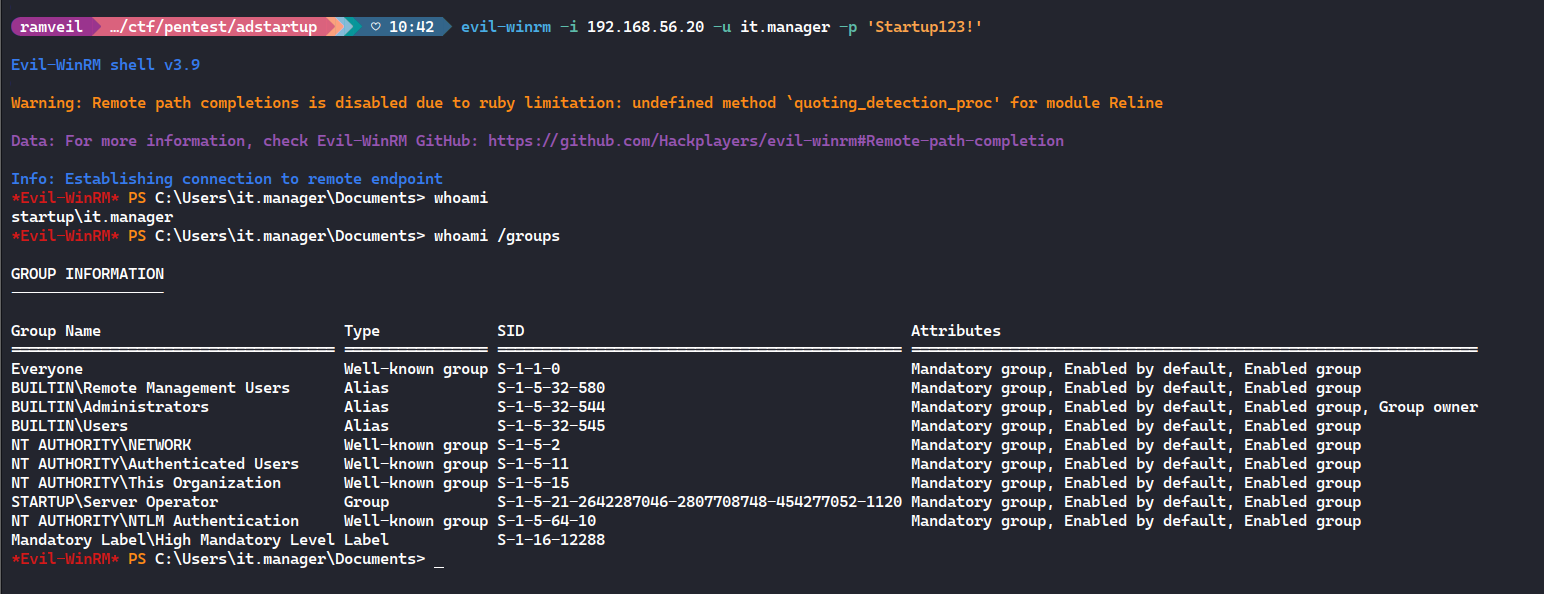1544x594 pixels.
Task: Click the whoami /groups command text
Action: pyautogui.click(x=496, y=235)
